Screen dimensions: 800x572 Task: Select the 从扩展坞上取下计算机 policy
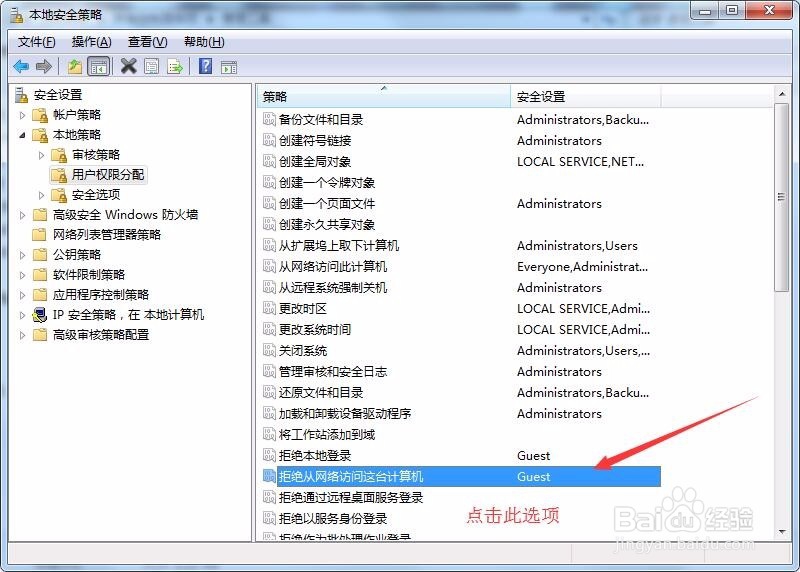click(x=339, y=245)
